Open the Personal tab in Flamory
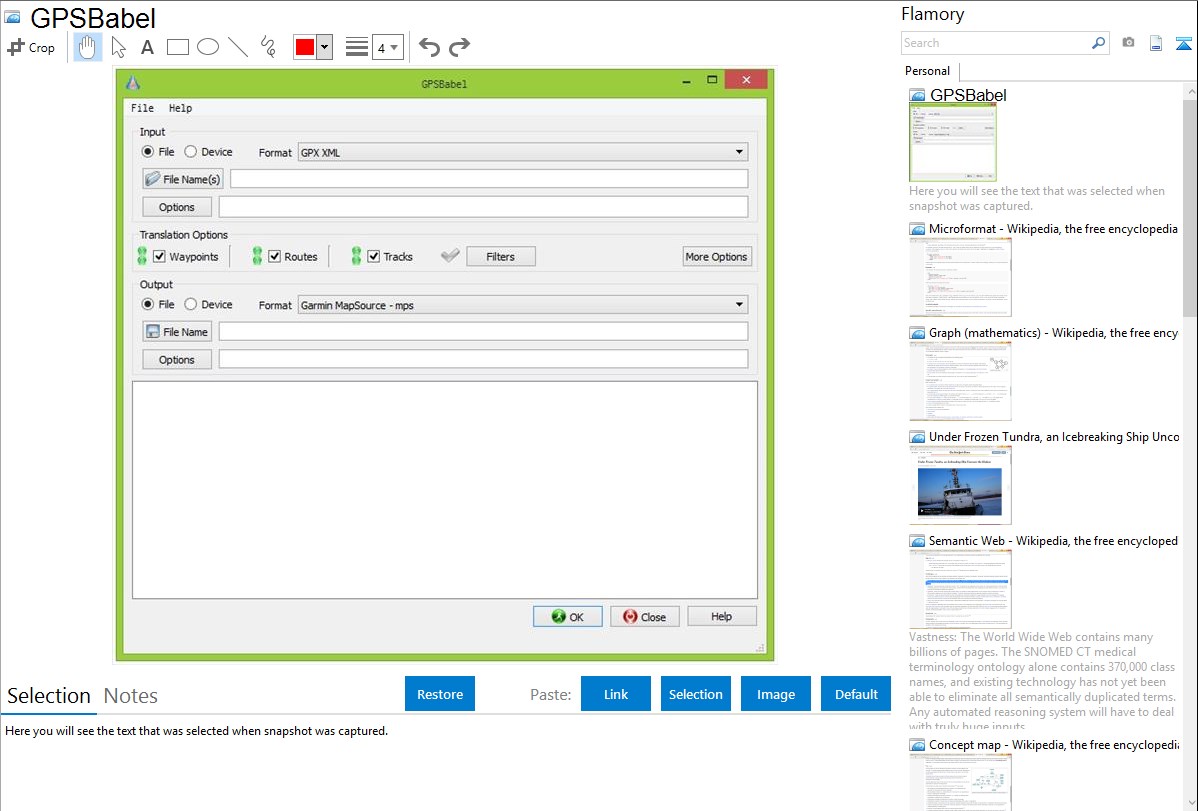 pyautogui.click(x=928, y=71)
